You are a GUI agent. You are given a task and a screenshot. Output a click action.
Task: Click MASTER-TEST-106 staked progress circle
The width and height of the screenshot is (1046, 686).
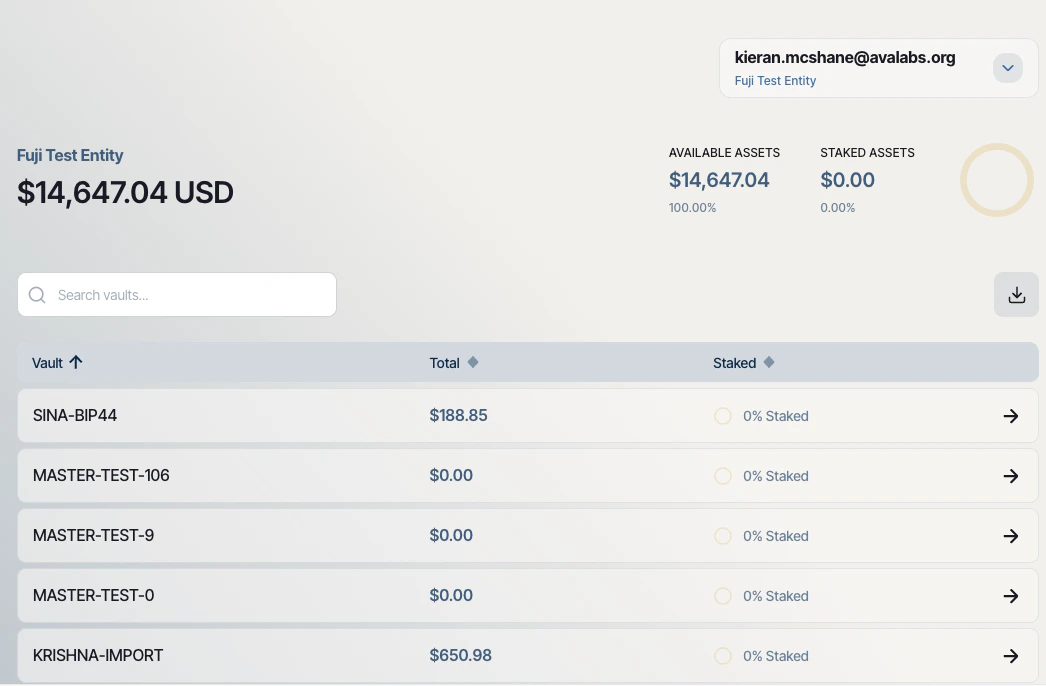[x=723, y=476]
